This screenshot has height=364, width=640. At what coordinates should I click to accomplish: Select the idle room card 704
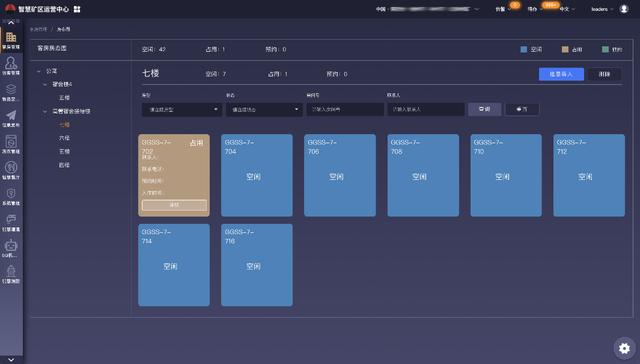[257, 175]
